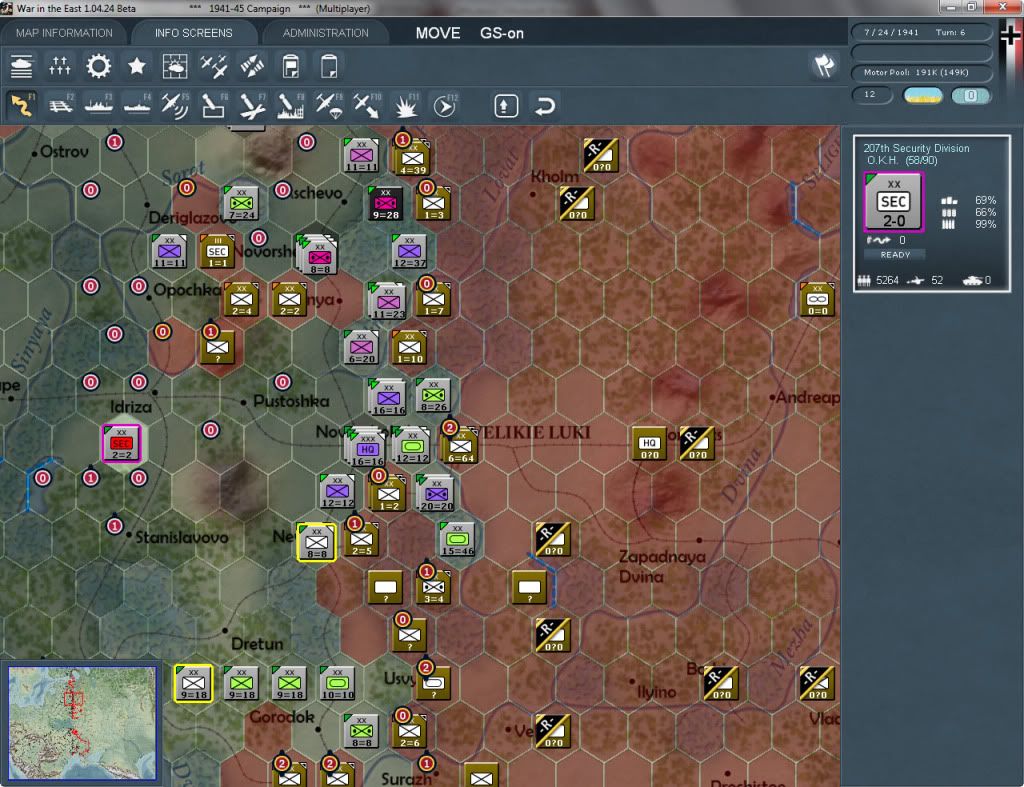
Task: Click the date and Turn 6 display
Action: [x=921, y=32]
